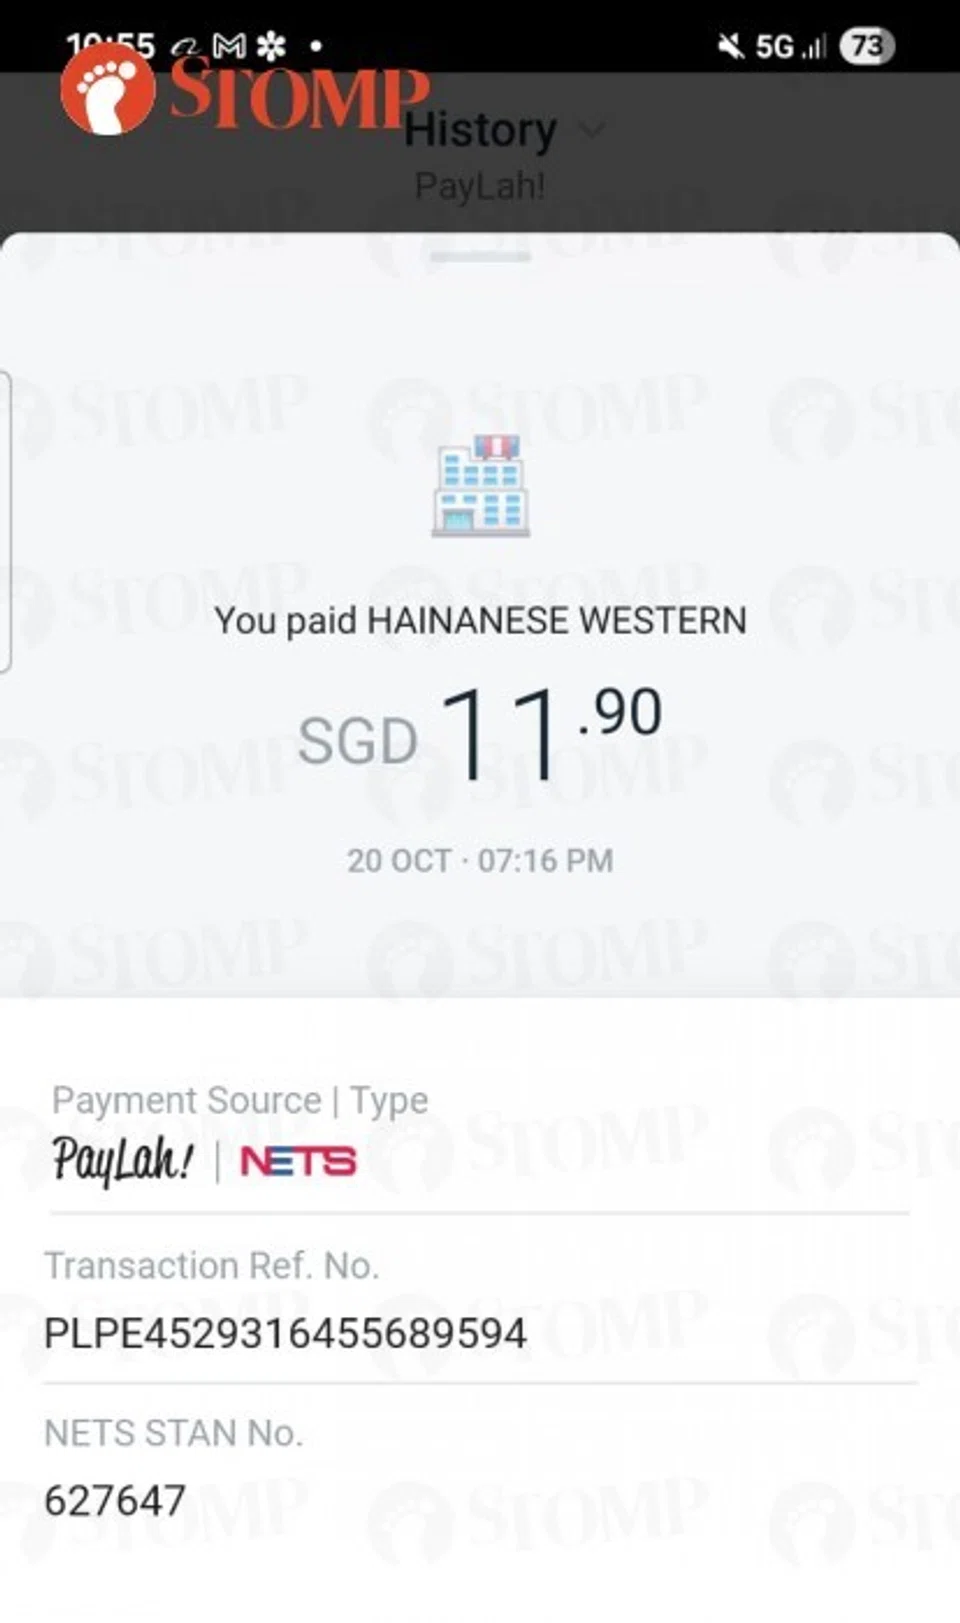This screenshot has width=960, height=1623.
Task: Tap the pinwheel notification icon in status bar
Action: (272, 46)
